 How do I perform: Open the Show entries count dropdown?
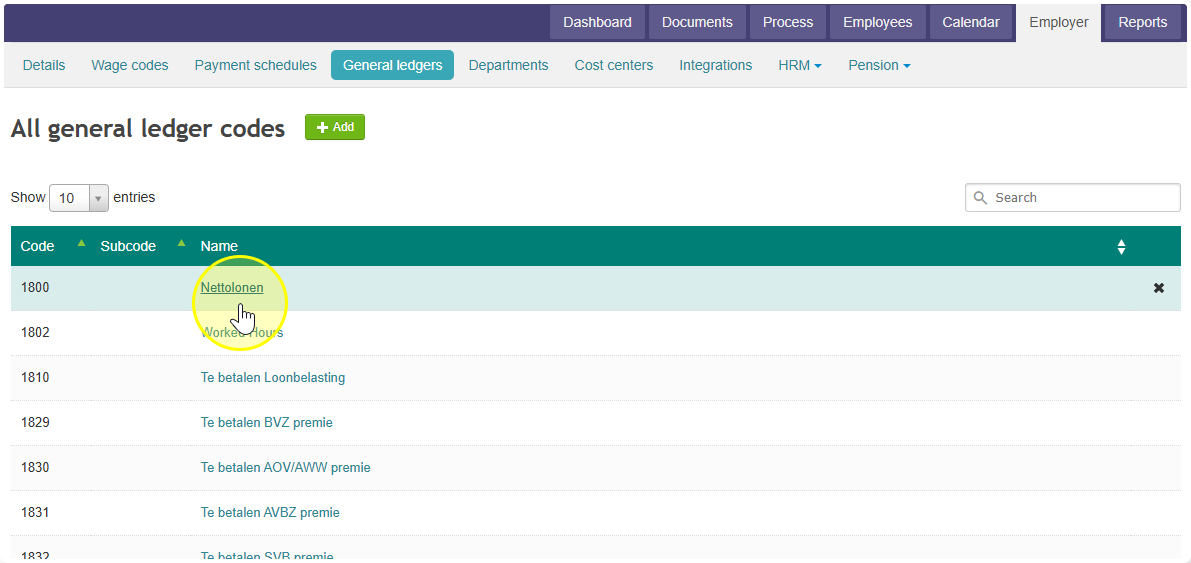click(x=79, y=198)
